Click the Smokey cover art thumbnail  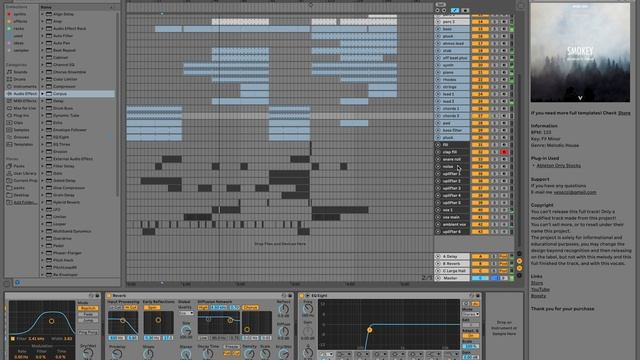(x=580, y=52)
